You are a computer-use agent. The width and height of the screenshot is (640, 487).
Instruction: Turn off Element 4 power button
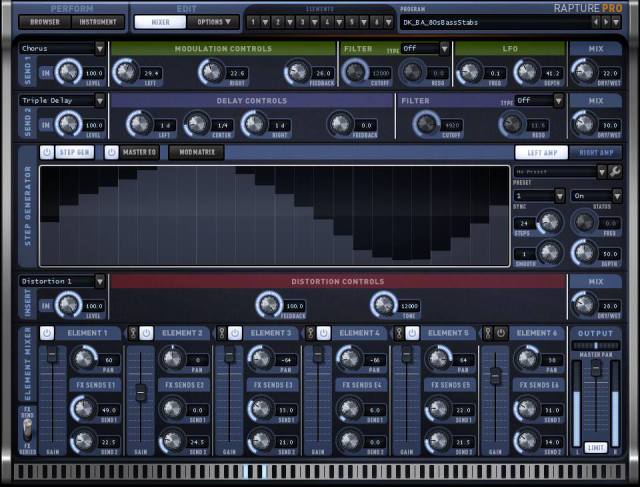click(x=324, y=333)
